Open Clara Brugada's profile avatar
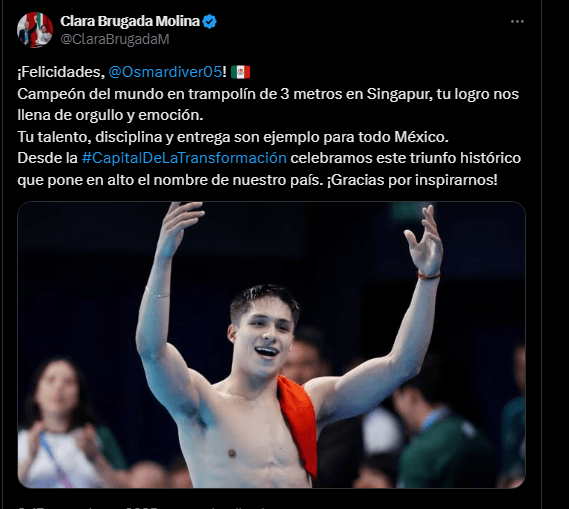The height and width of the screenshot is (509, 569). pos(35,30)
